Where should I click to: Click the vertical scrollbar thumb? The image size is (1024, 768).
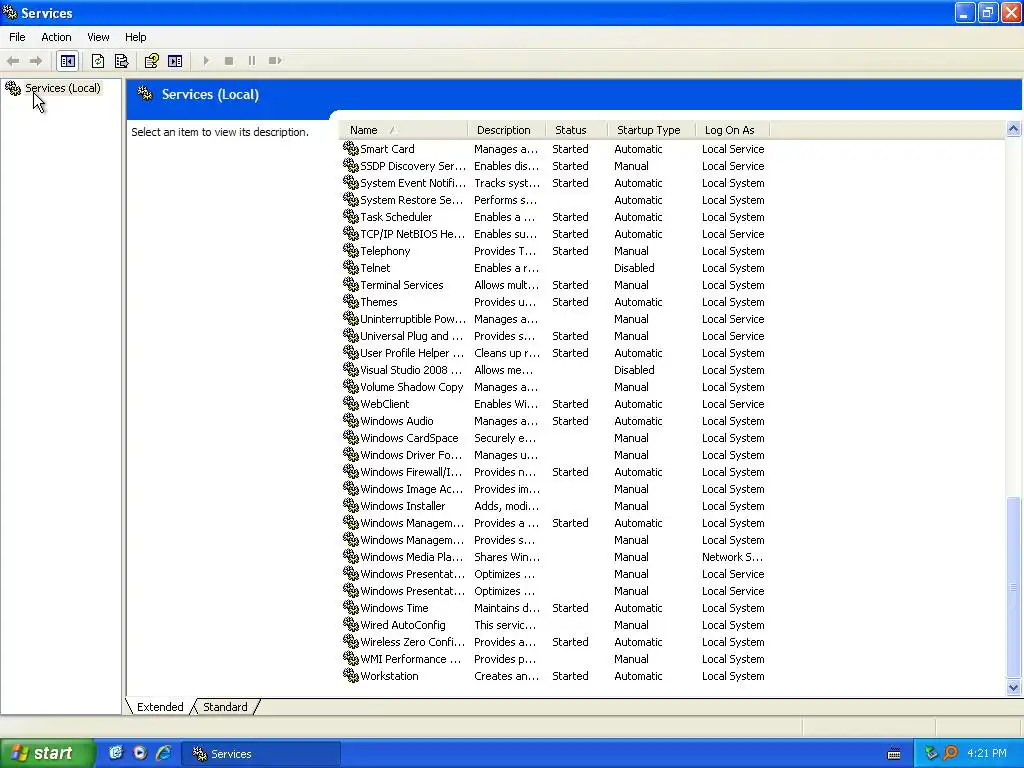tap(1014, 588)
